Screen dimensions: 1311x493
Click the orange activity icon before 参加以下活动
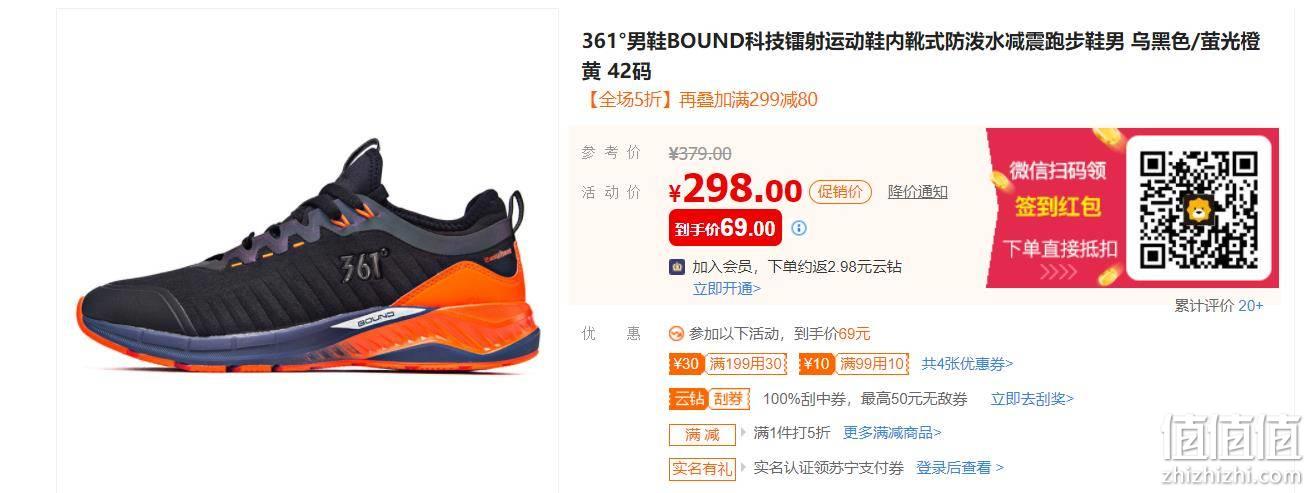pos(676,334)
